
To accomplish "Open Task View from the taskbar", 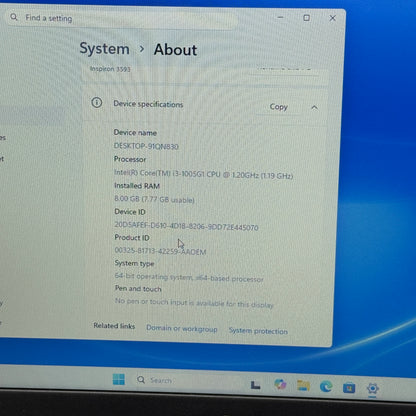I will 255,385.
